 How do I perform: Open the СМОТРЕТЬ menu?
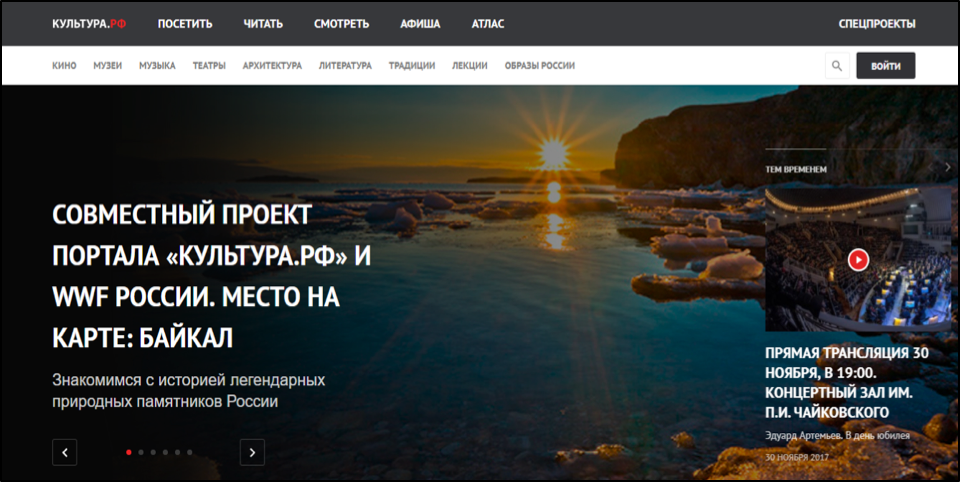pos(341,23)
